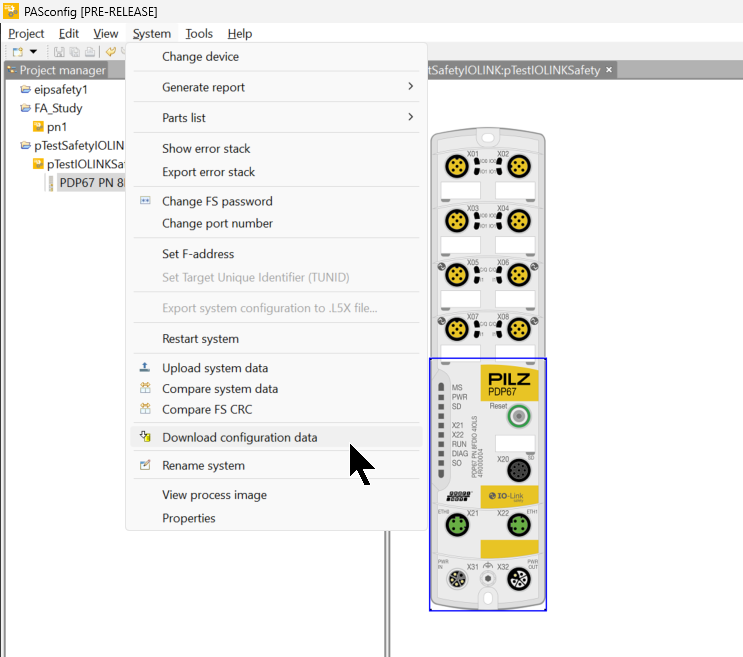This screenshot has width=743, height=657.
Task: Click the pn1 project icon
Action: click(38, 126)
